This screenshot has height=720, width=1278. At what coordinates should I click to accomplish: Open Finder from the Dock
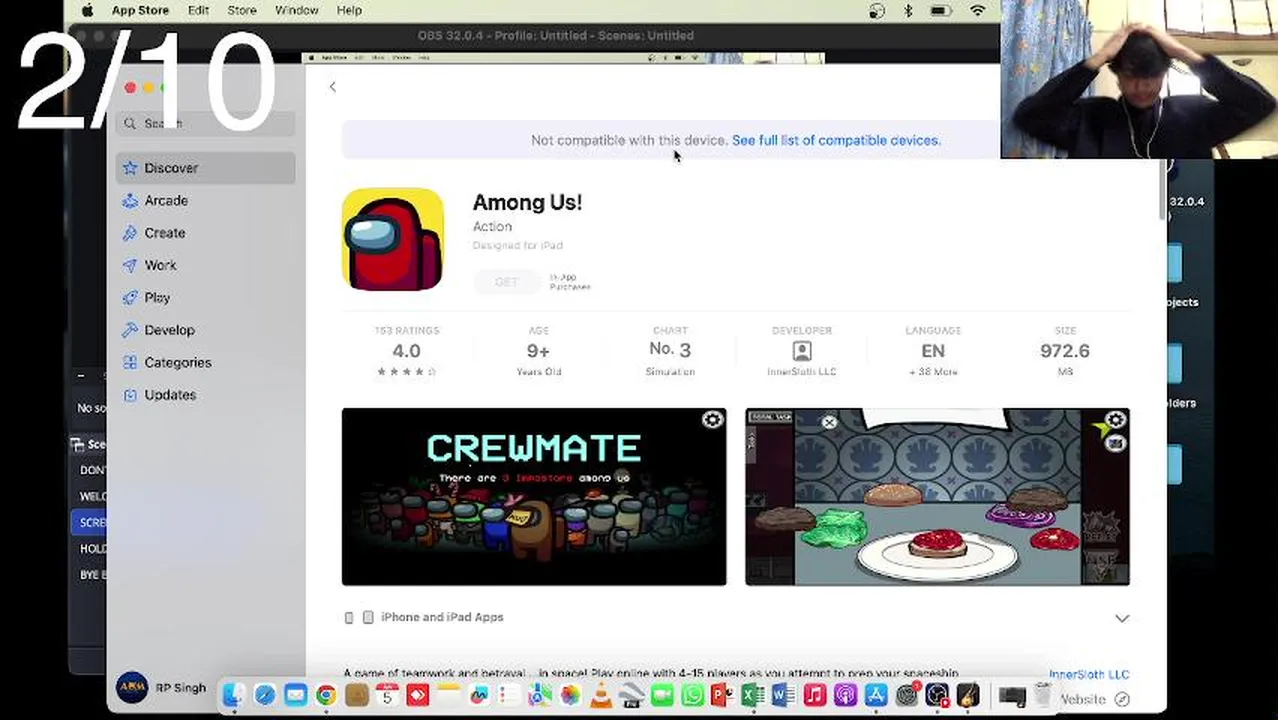click(x=233, y=695)
